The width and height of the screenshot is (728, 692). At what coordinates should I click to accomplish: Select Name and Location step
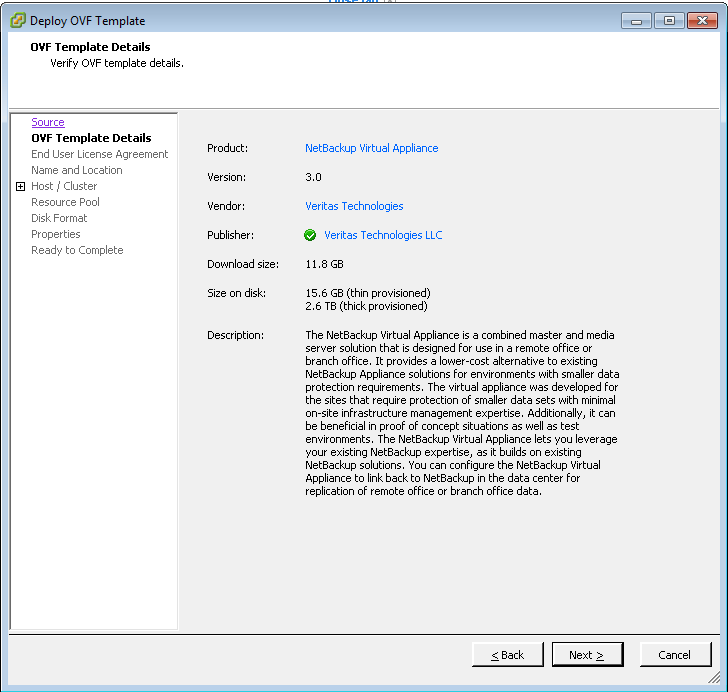(x=77, y=170)
